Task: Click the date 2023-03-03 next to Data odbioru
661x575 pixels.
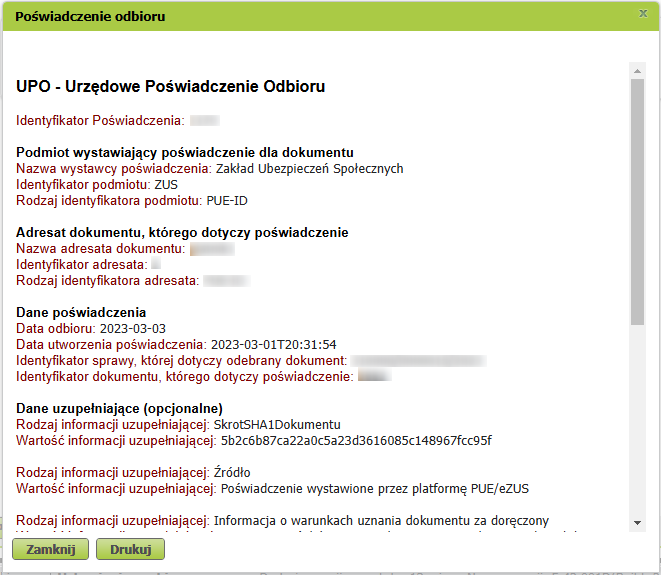Action: (133, 329)
